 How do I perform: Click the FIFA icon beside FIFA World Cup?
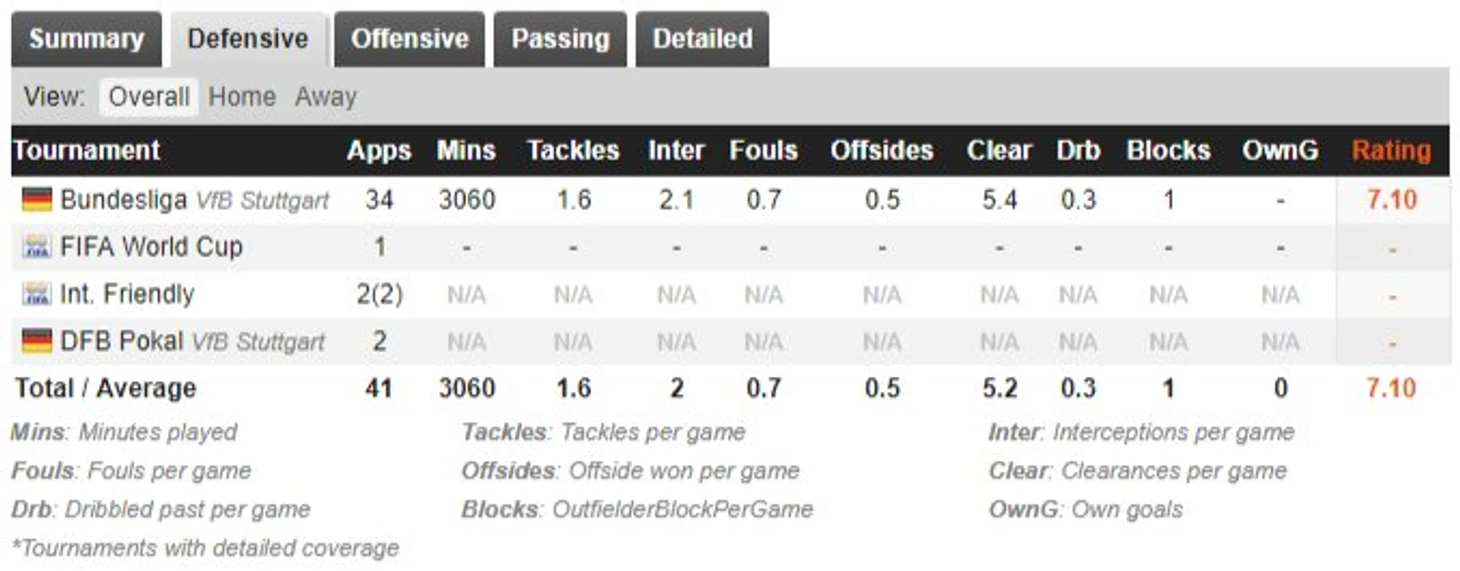coord(36,247)
